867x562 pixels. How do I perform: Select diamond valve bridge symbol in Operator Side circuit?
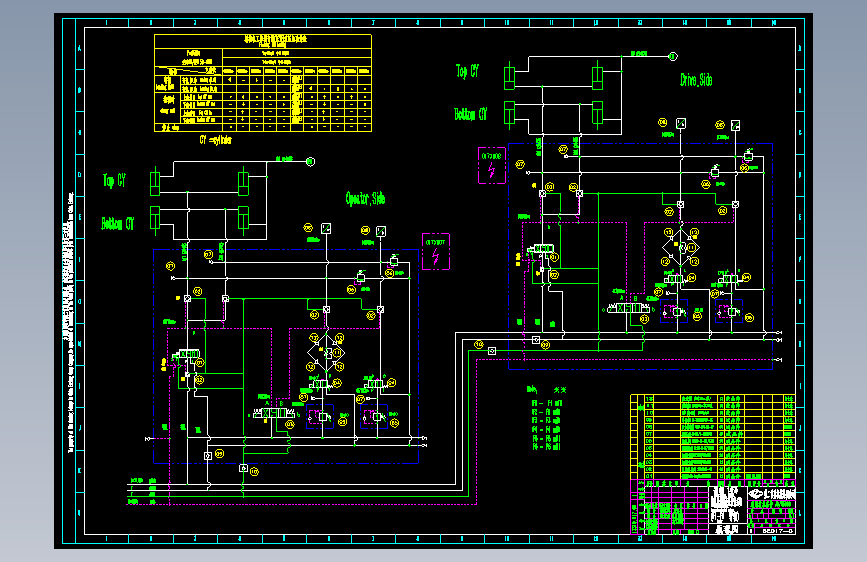(x=326, y=352)
